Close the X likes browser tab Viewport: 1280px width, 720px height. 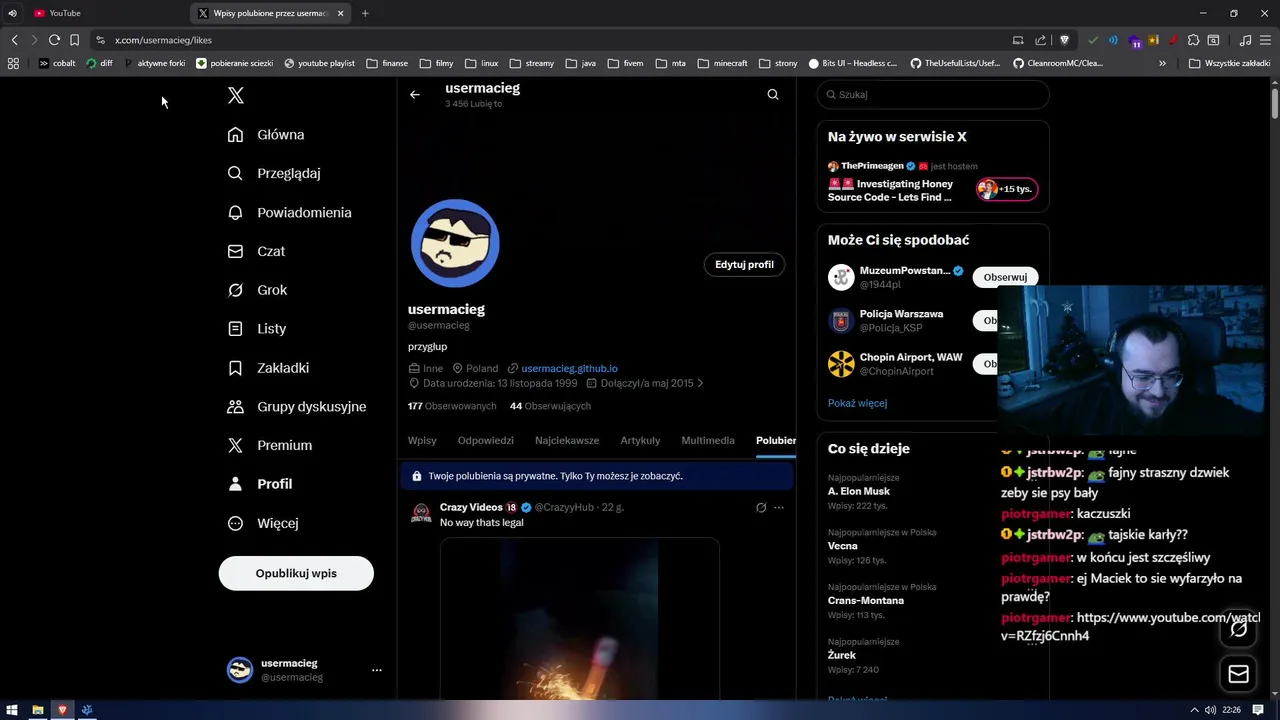[340, 13]
